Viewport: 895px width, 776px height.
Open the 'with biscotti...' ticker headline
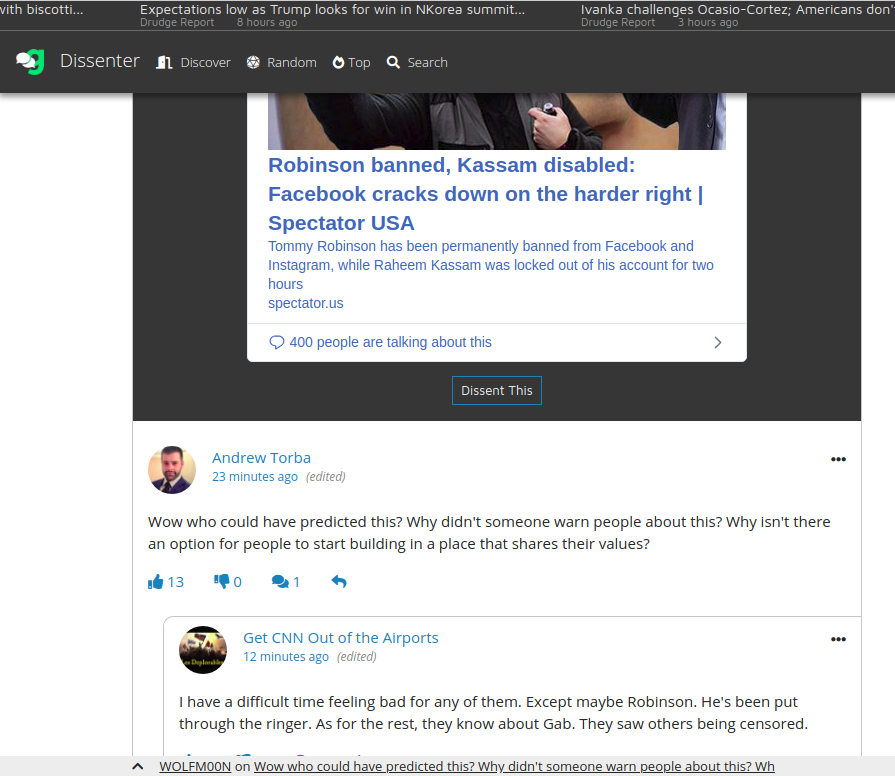41,9
